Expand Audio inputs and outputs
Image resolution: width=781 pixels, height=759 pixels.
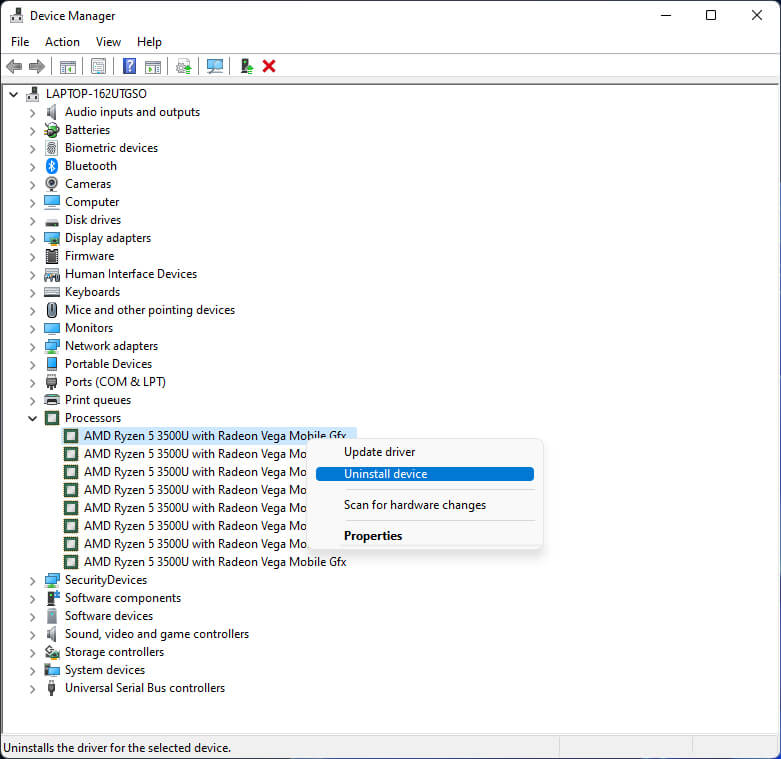[x=32, y=113]
